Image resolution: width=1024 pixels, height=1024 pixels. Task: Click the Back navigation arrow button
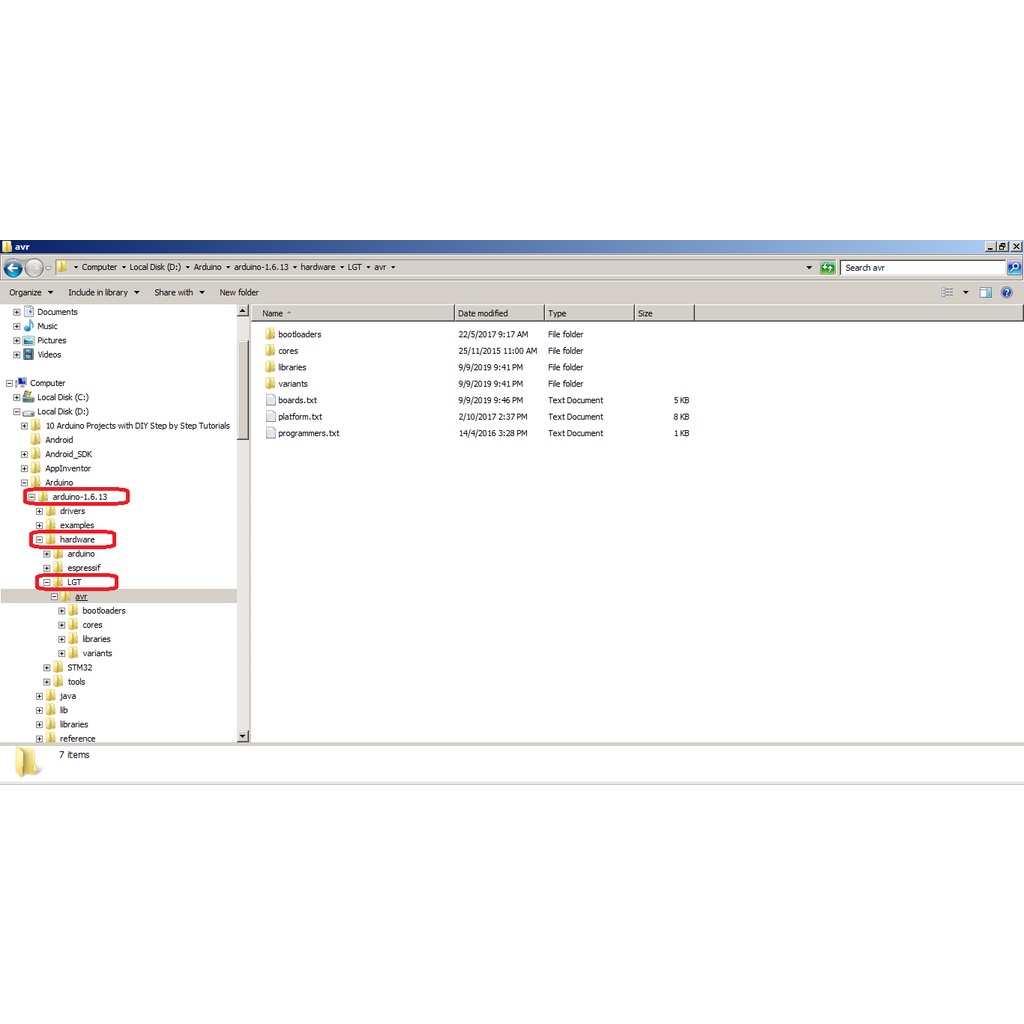pyautogui.click(x=13, y=268)
